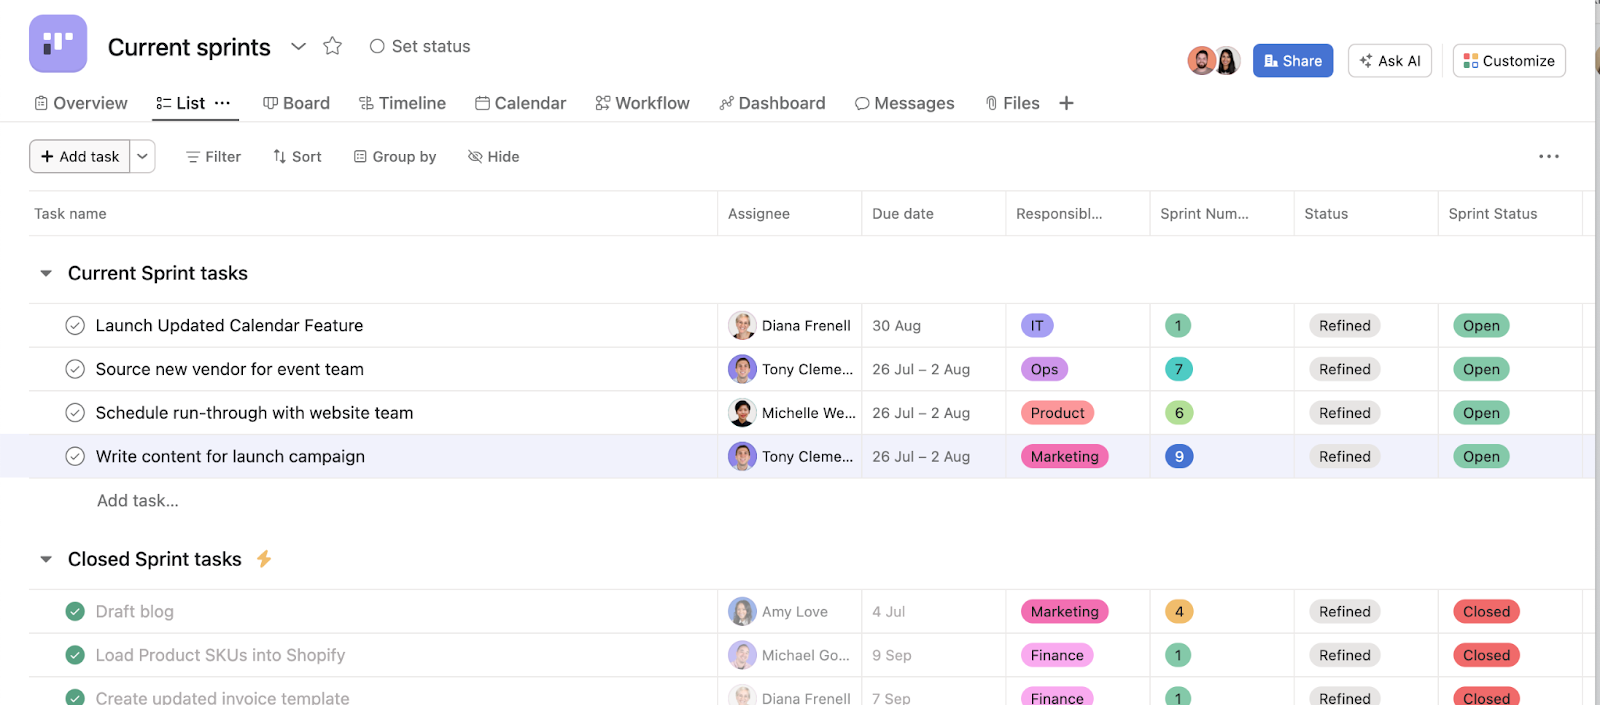Collapse the Current Sprint tasks section
Screen dimensions: 1600x705
click(x=46, y=274)
